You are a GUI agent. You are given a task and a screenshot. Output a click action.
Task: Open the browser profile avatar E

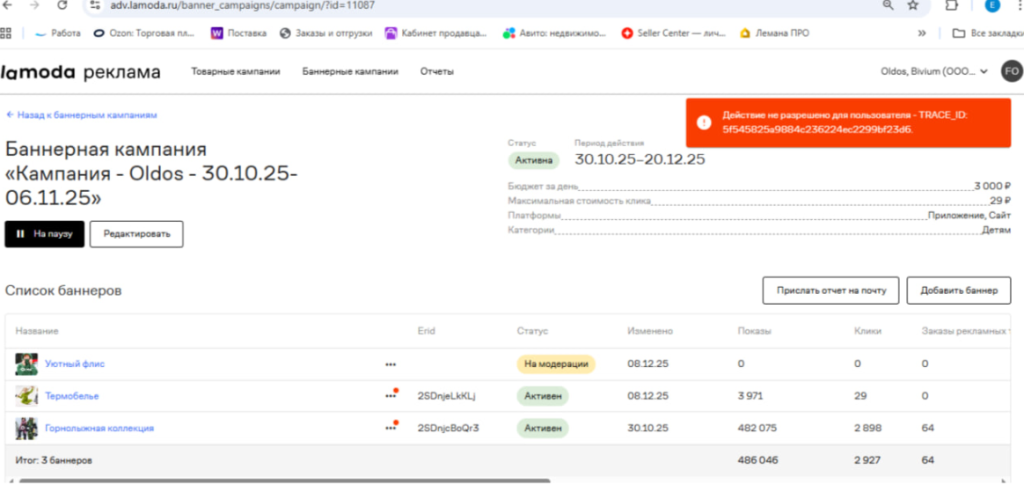(x=993, y=5)
